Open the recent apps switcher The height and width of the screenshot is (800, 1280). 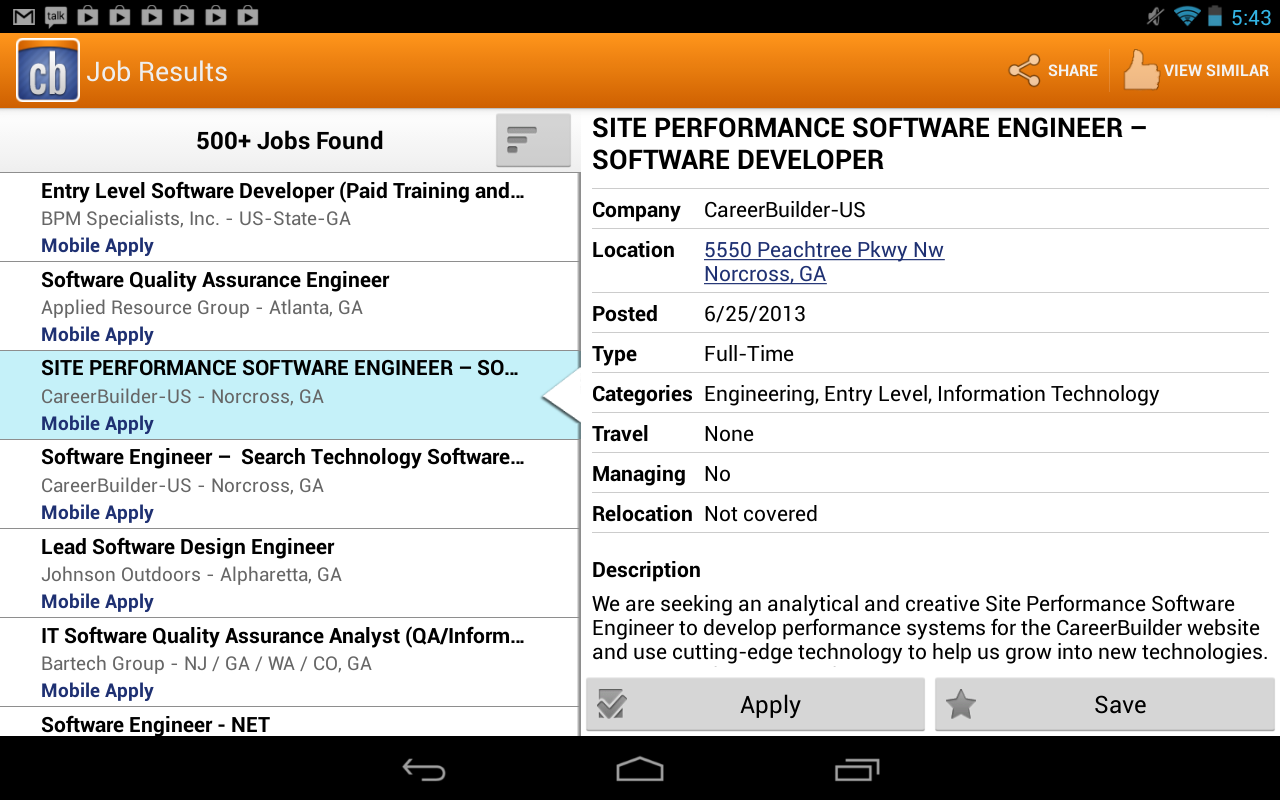[856, 769]
